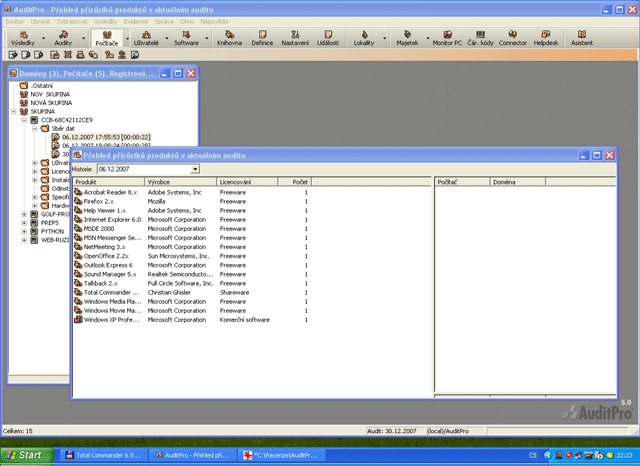Open the Výsledky menu in the menu bar
640x466 pixels.
[105, 22]
